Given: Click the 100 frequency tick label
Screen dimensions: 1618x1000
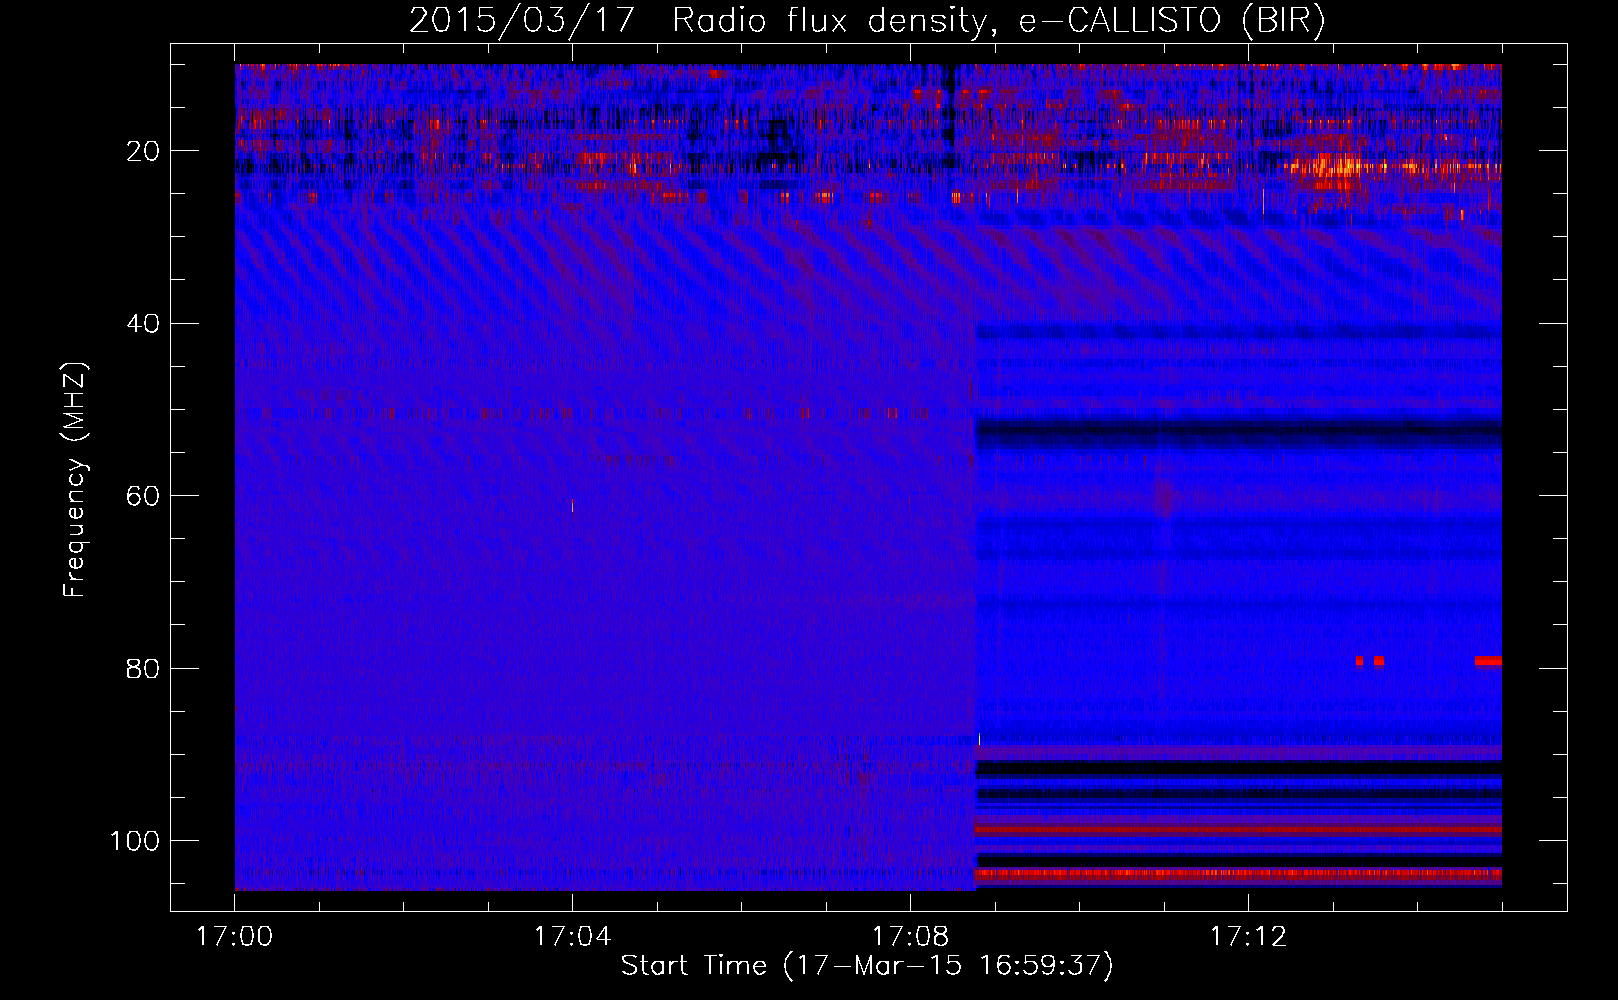Looking at the screenshot, I should [x=135, y=841].
